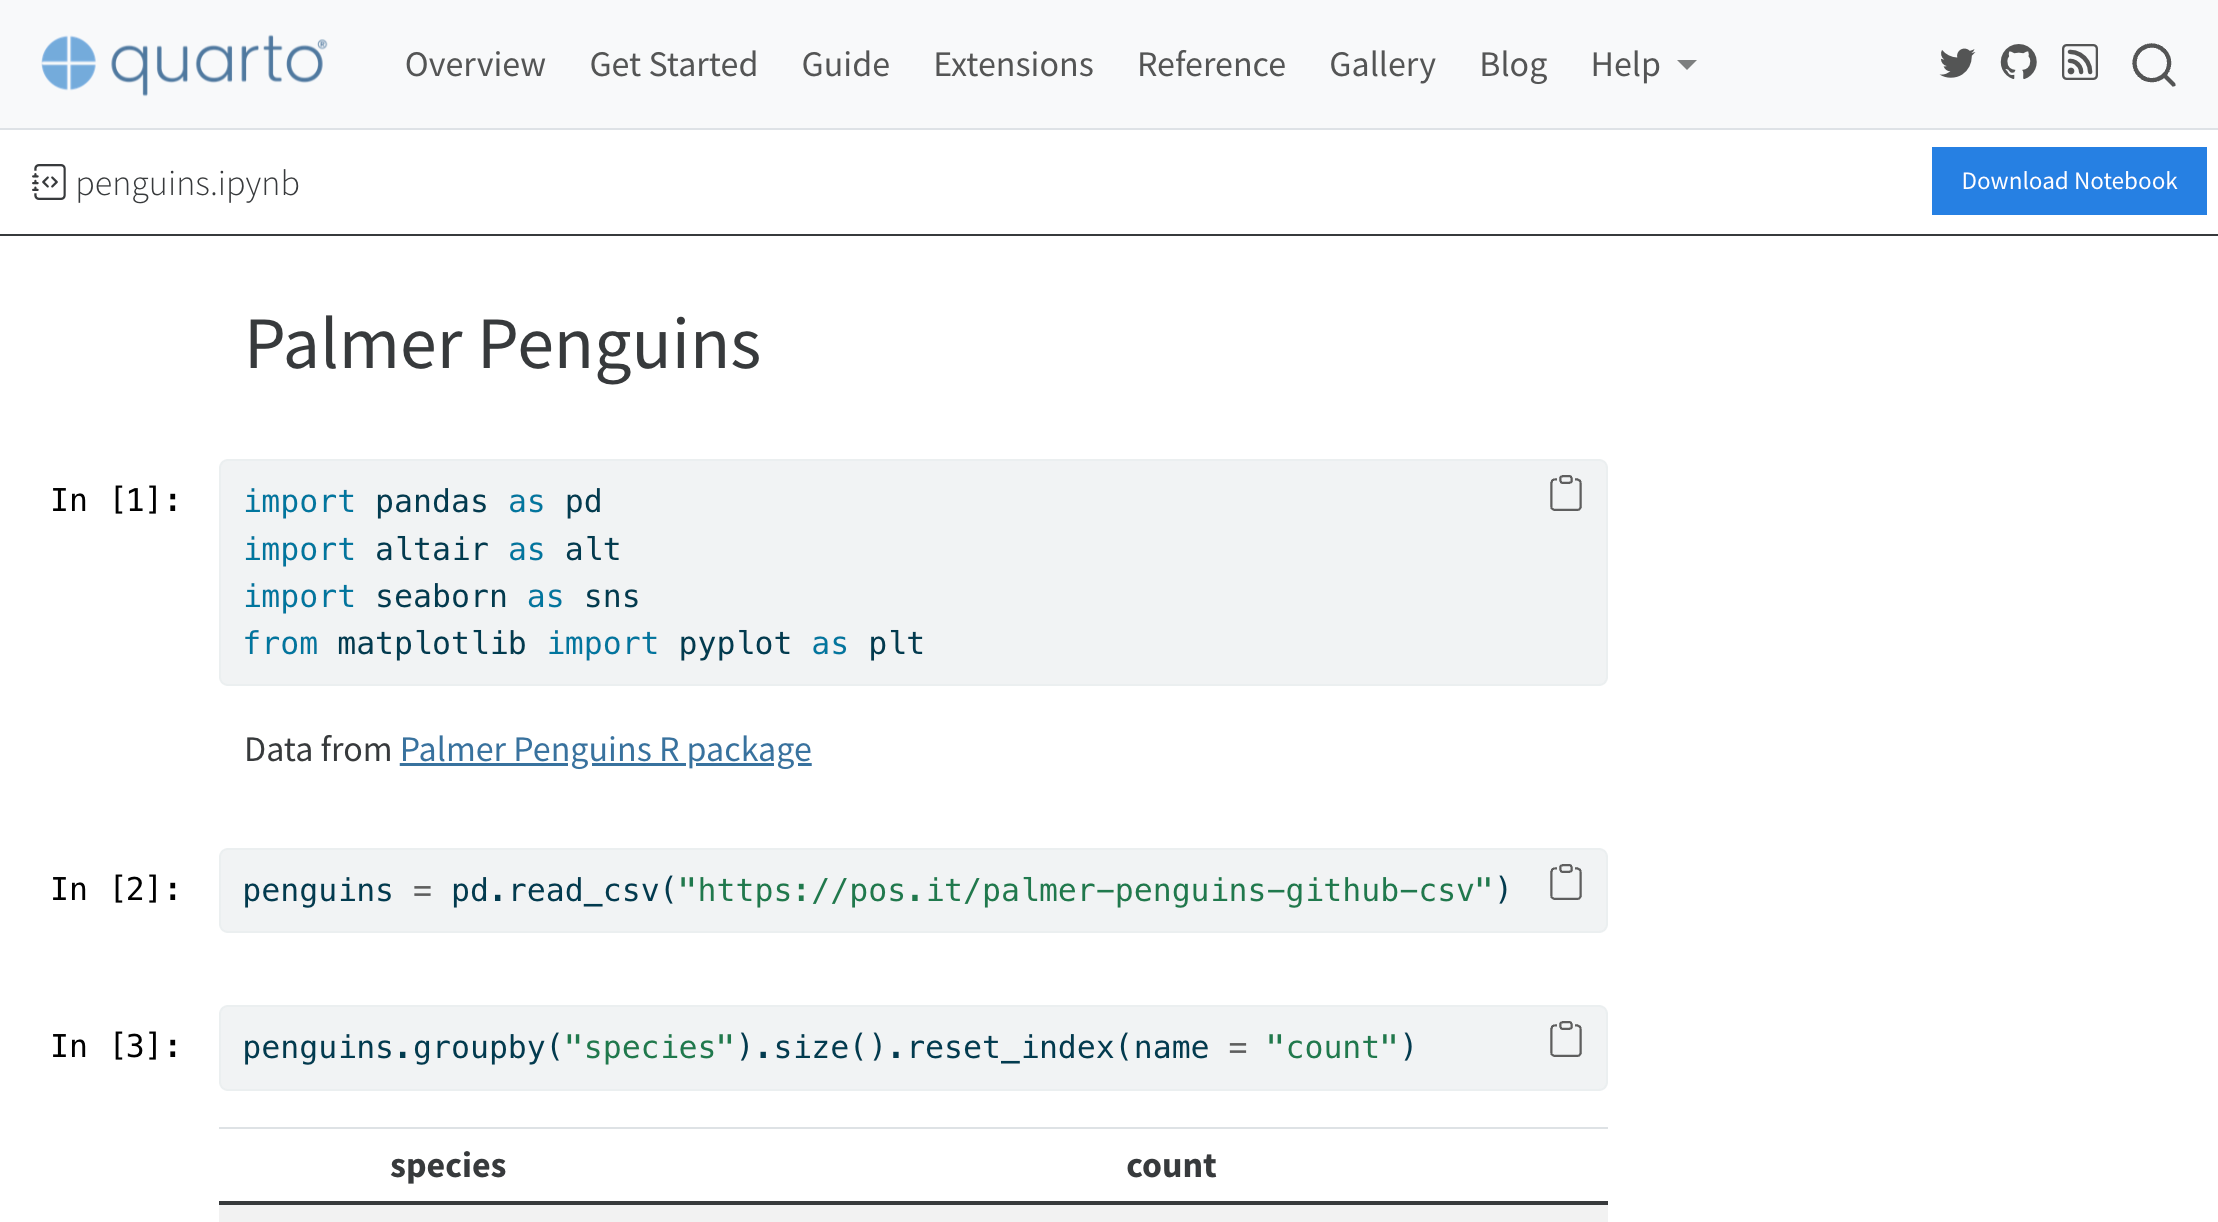Open Quarto's Twitter page
This screenshot has width=2218, height=1222.
(1956, 63)
